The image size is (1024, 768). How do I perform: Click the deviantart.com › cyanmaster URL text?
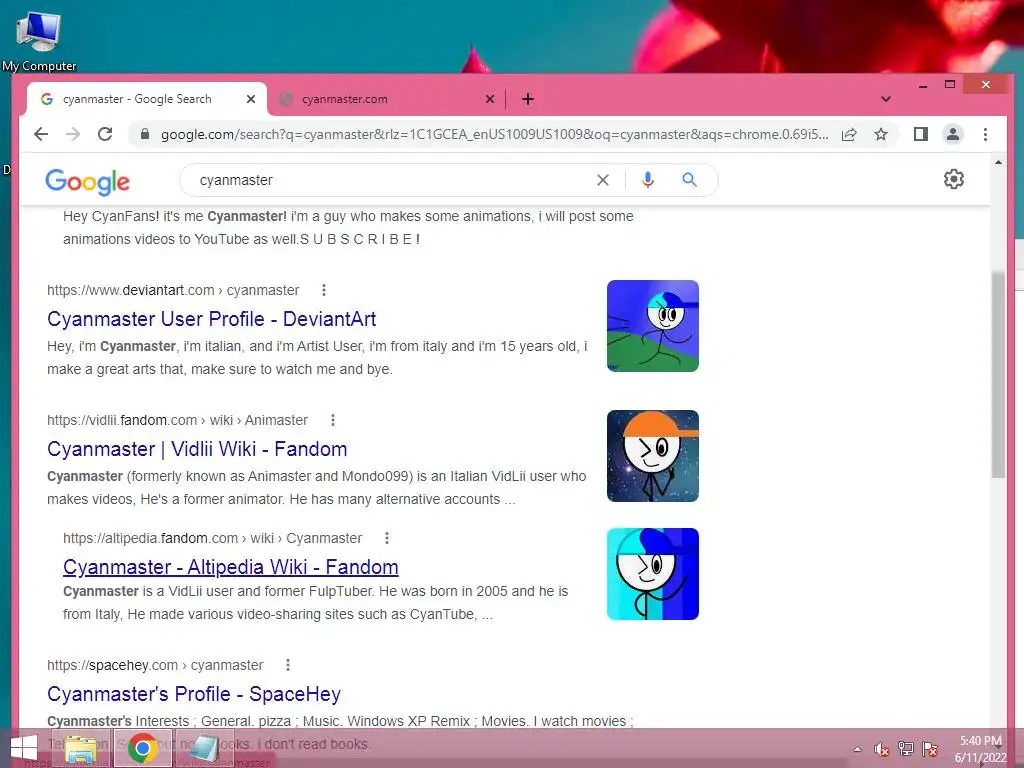click(x=173, y=290)
